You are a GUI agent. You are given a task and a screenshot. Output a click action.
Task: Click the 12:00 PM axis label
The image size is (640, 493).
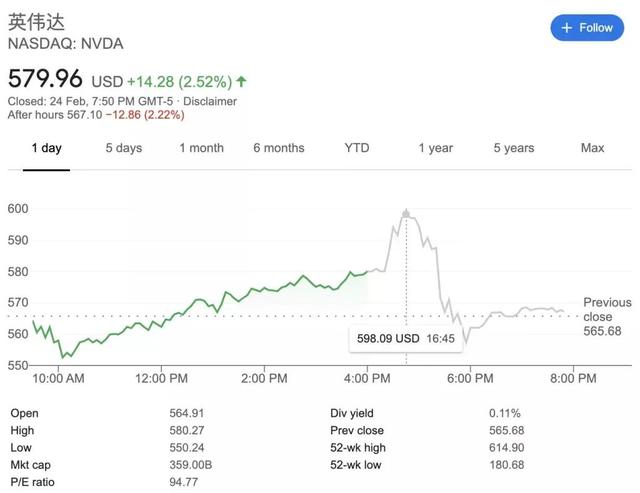tap(162, 378)
